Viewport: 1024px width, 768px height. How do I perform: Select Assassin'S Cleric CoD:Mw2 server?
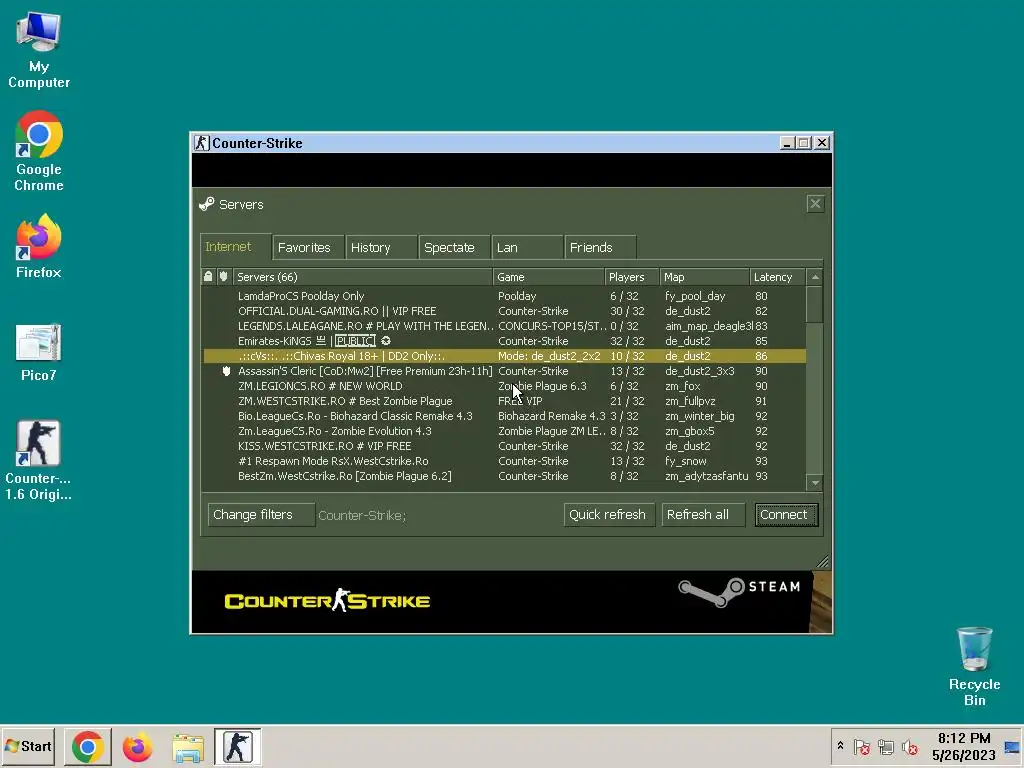(x=504, y=371)
